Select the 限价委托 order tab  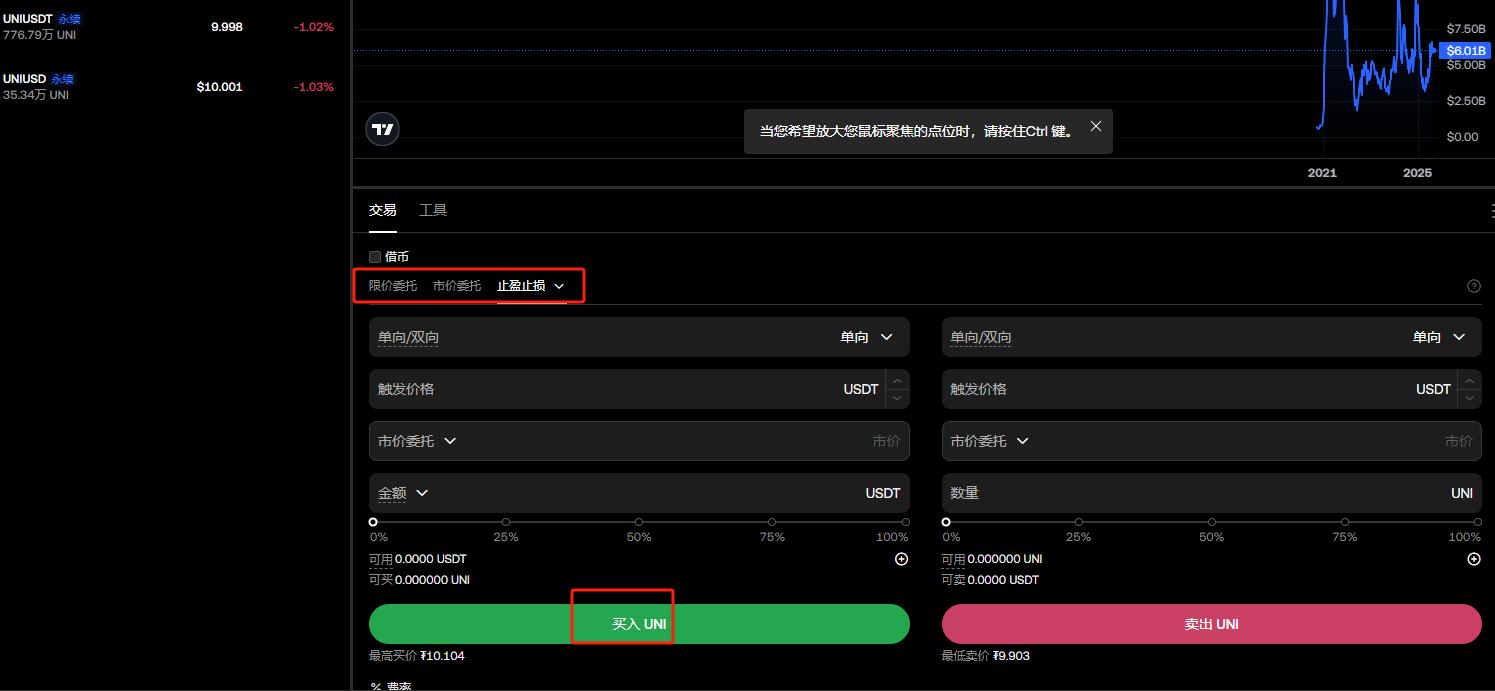(x=393, y=286)
